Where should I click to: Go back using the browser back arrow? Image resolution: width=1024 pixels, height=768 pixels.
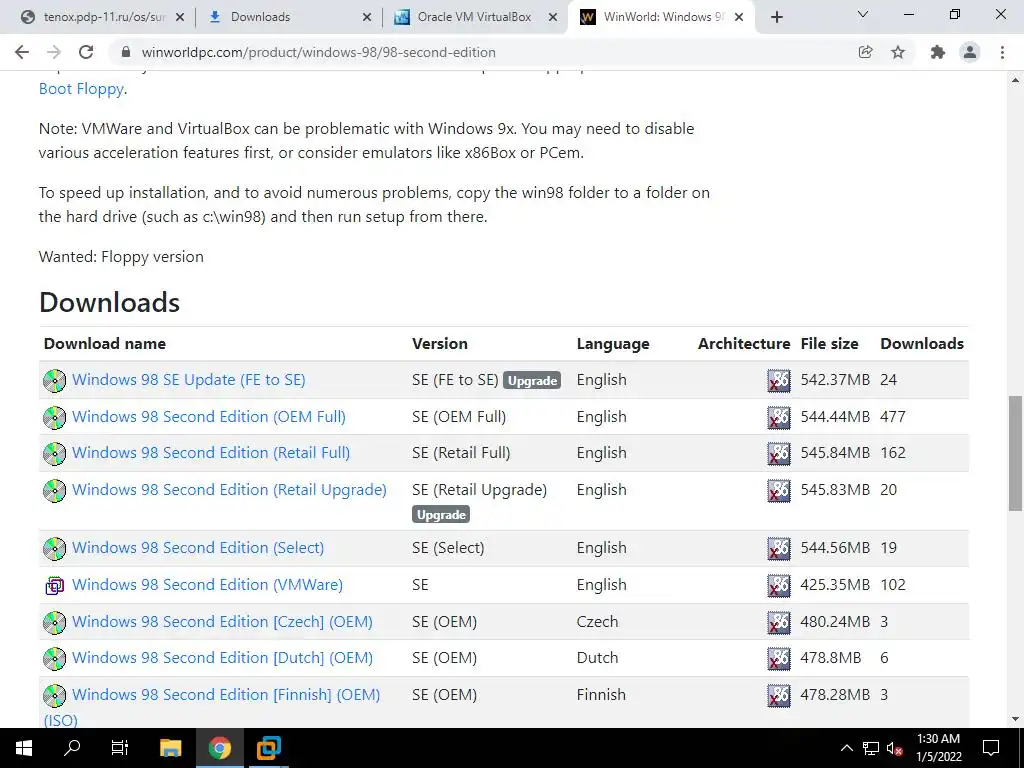(22, 52)
